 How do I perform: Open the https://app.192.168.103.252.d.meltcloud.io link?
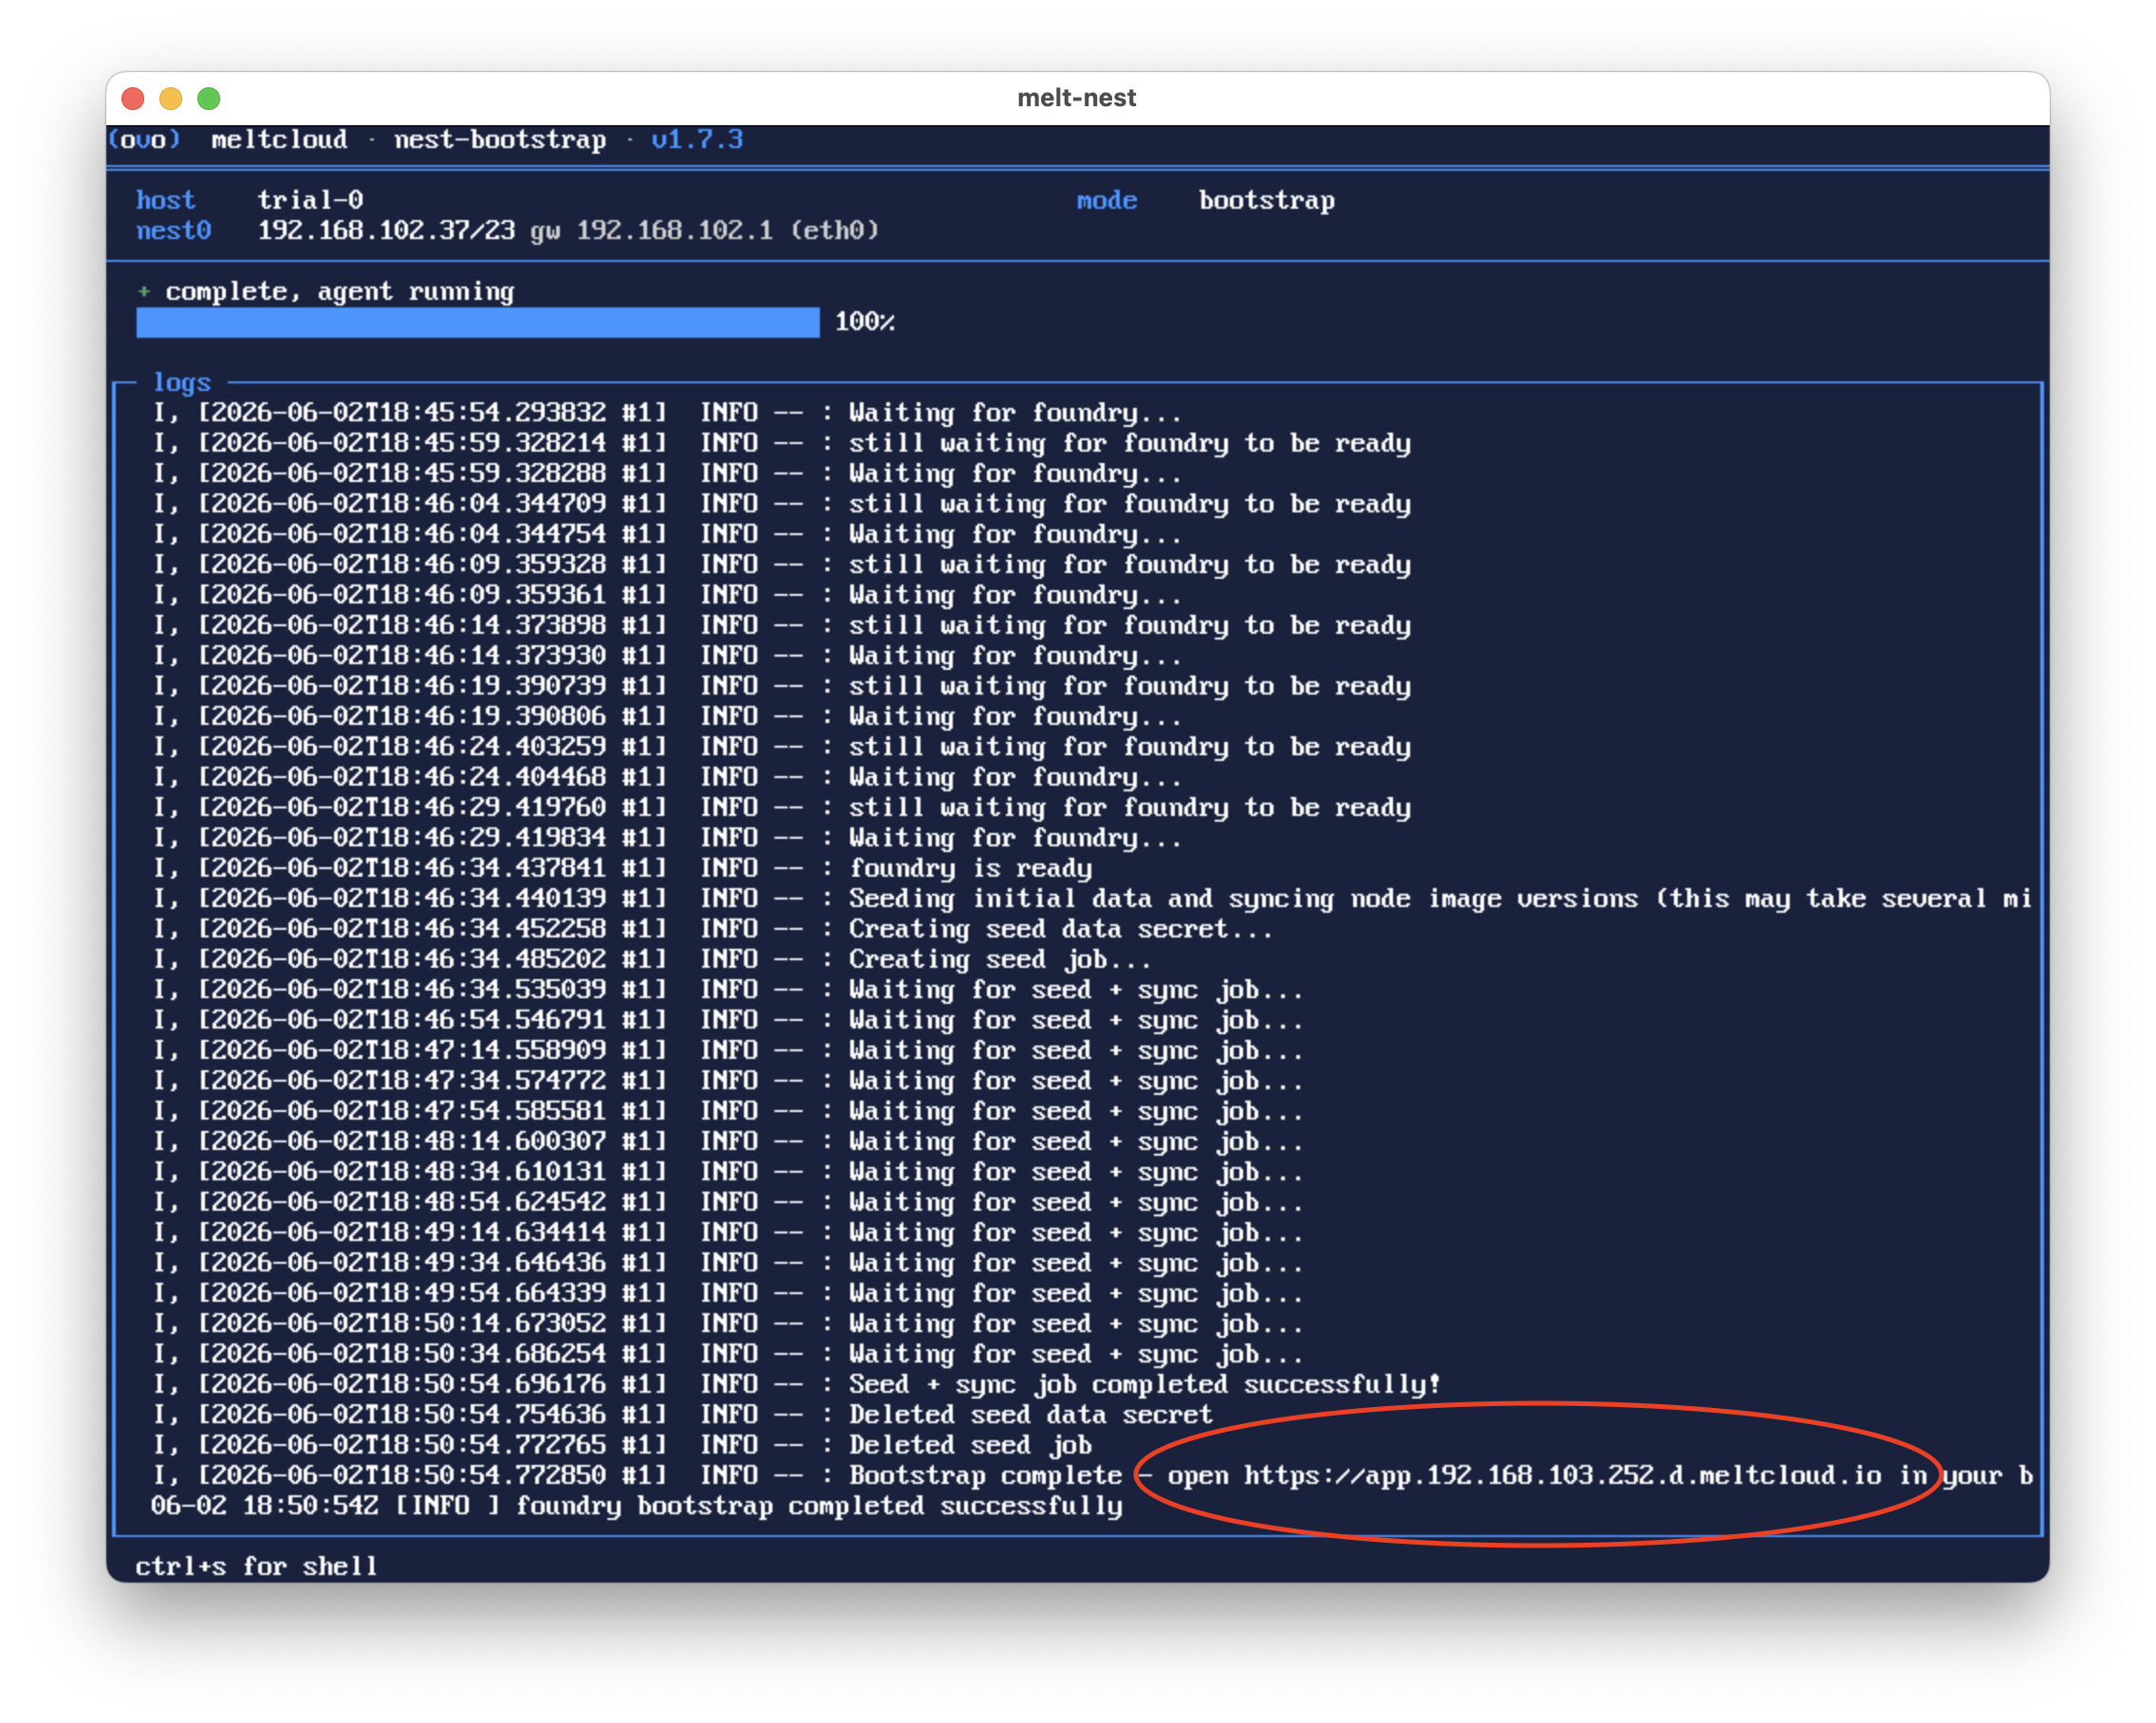1563,1475
